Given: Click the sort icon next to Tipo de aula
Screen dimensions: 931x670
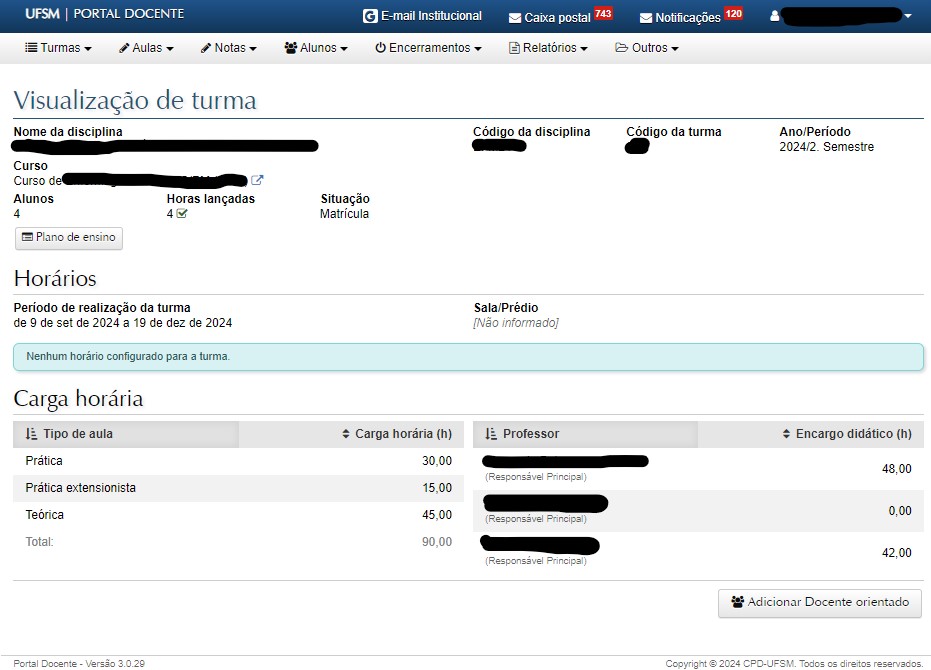Looking at the screenshot, I should pyautogui.click(x=31, y=434).
